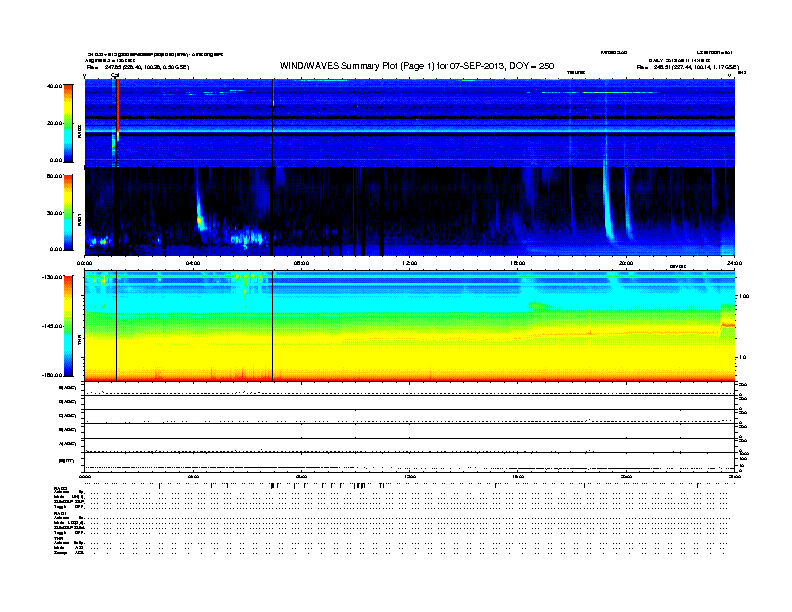This screenshot has width=792, height=612.
Task: Click the 10 label on TNR right axis
Action: [742, 358]
